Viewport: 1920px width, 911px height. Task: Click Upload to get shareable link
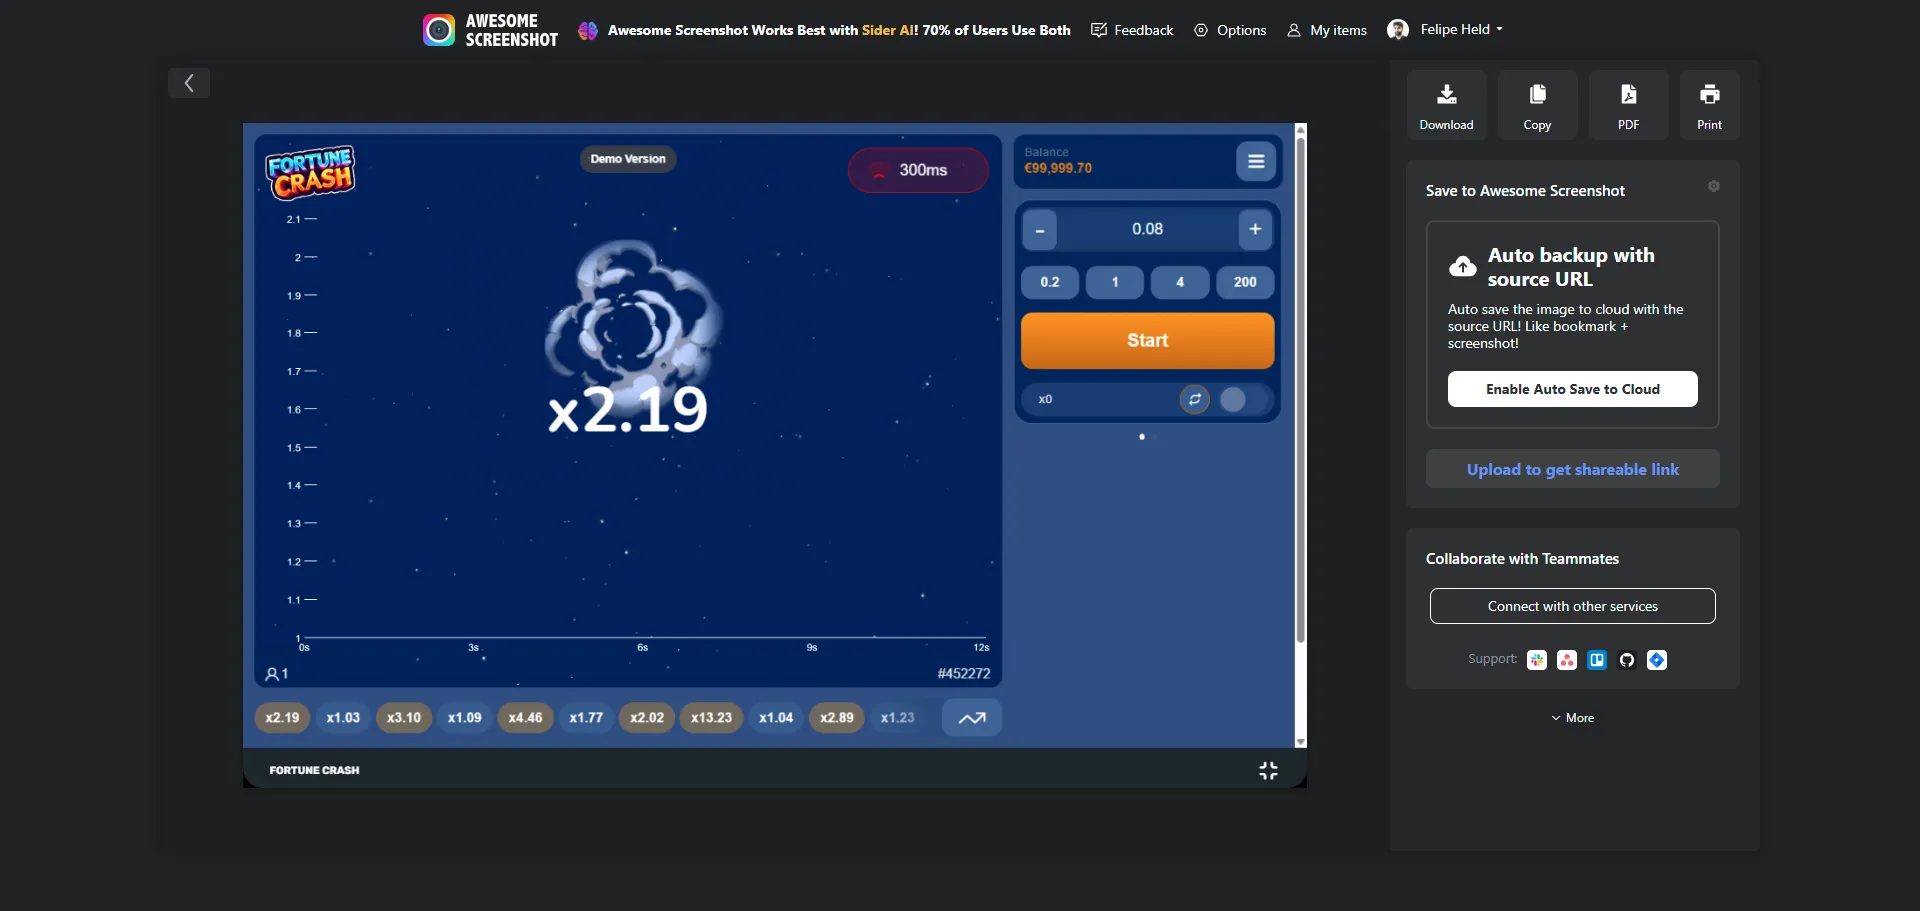(x=1572, y=469)
